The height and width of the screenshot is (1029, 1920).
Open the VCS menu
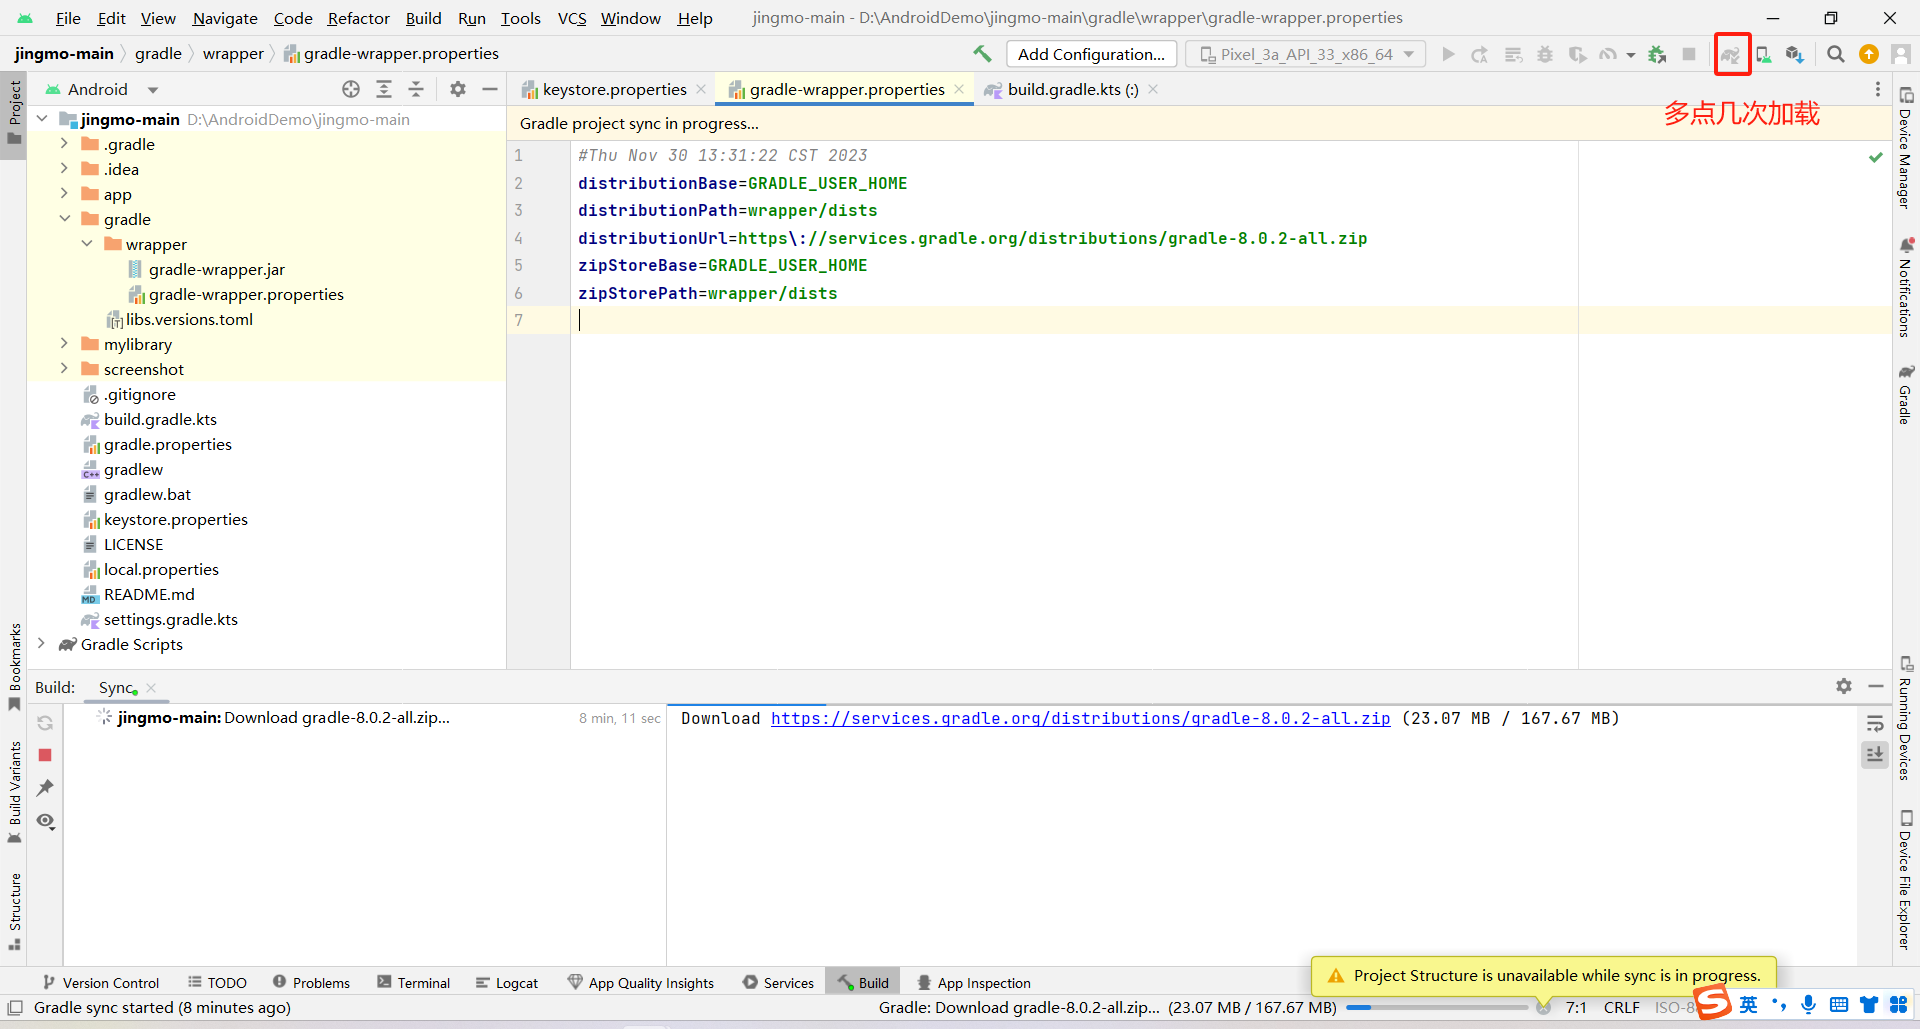pos(572,18)
